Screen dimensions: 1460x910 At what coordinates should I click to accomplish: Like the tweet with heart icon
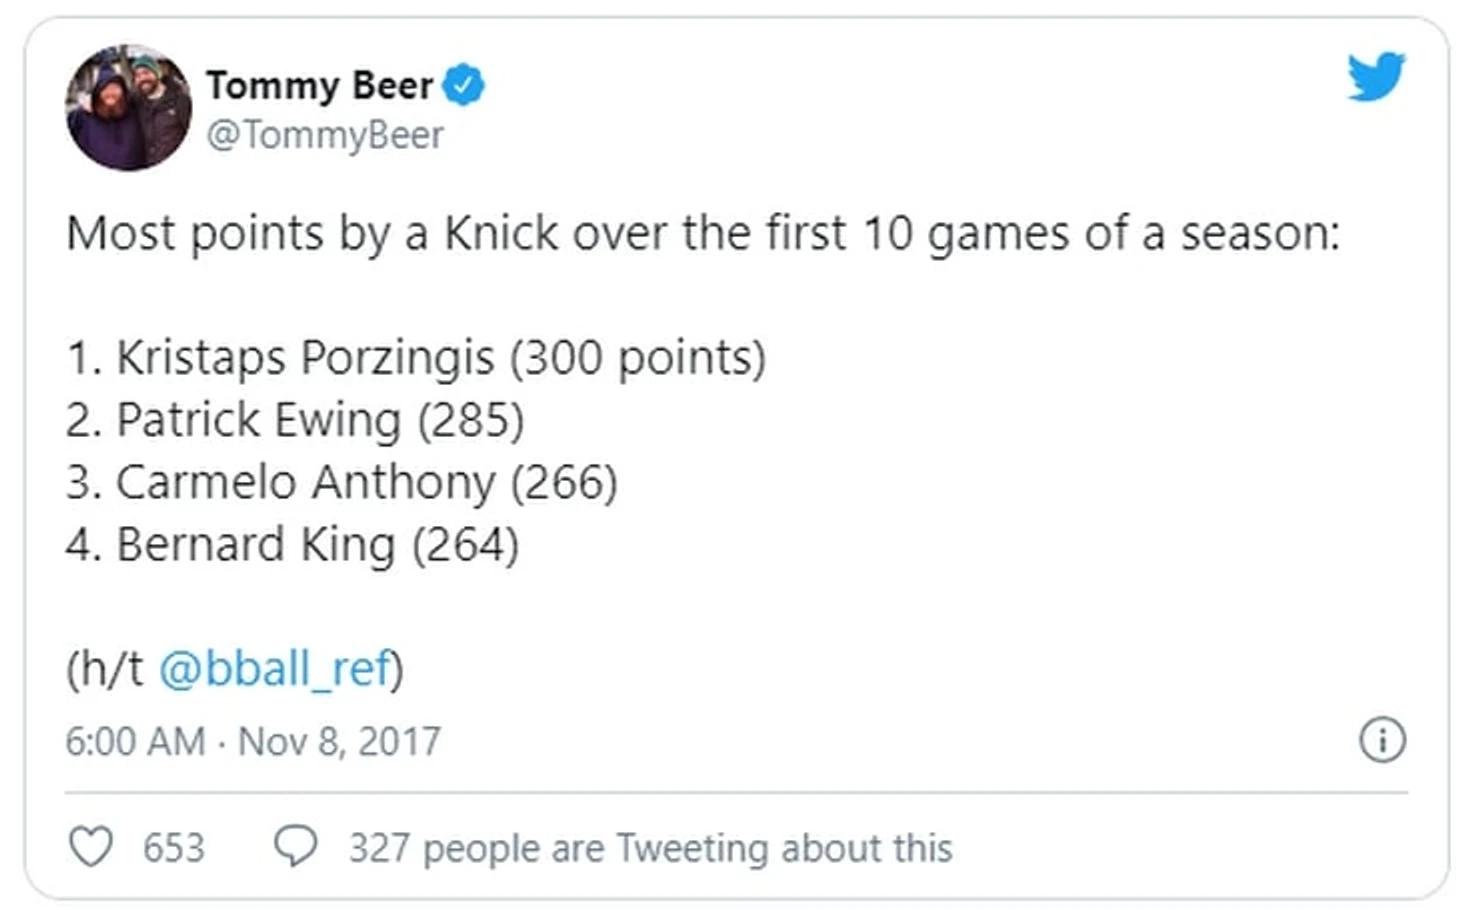click(x=90, y=847)
